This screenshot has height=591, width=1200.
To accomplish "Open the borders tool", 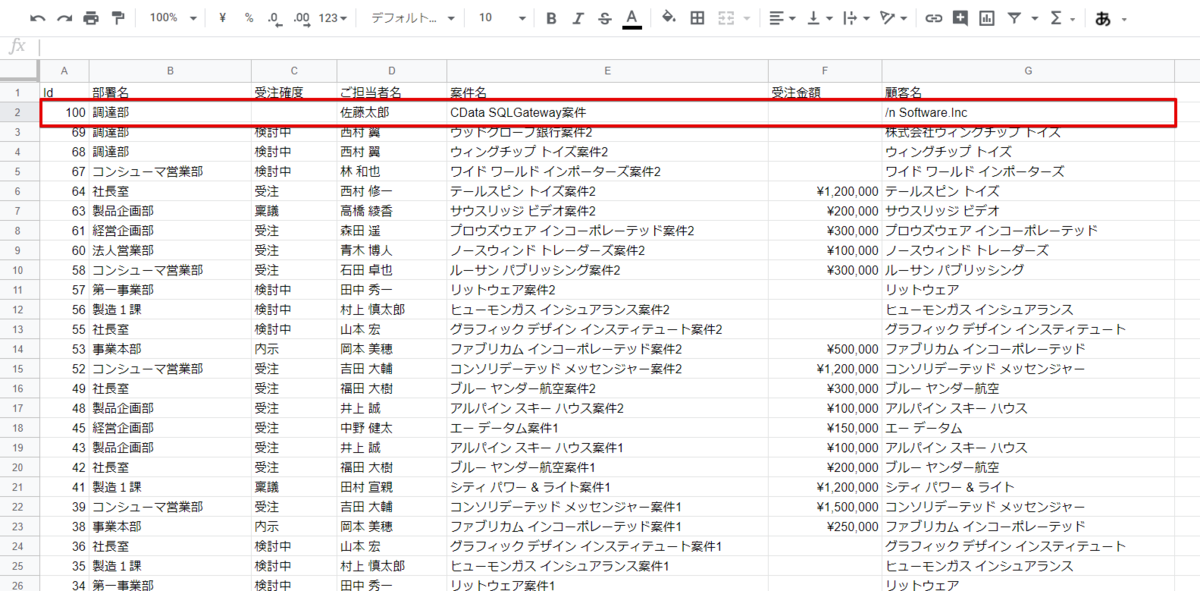I will (x=698, y=18).
